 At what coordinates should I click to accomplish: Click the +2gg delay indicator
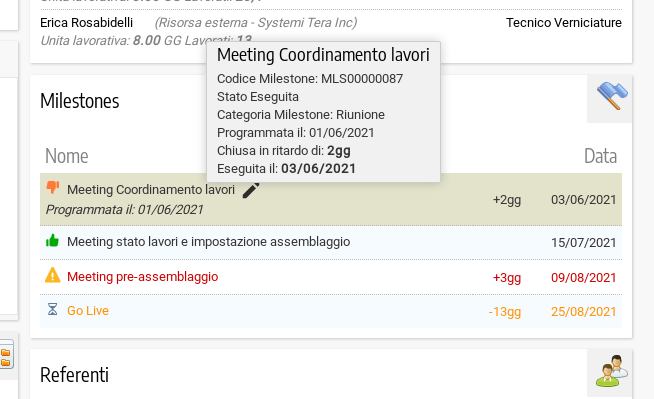pos(507,200)
